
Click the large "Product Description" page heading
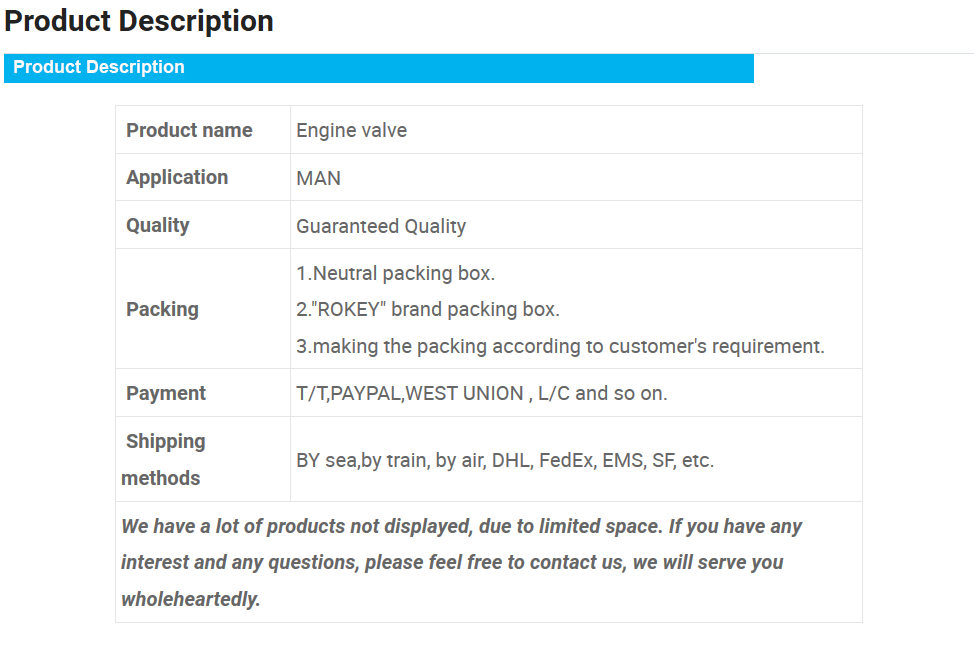tap(139, 21)
